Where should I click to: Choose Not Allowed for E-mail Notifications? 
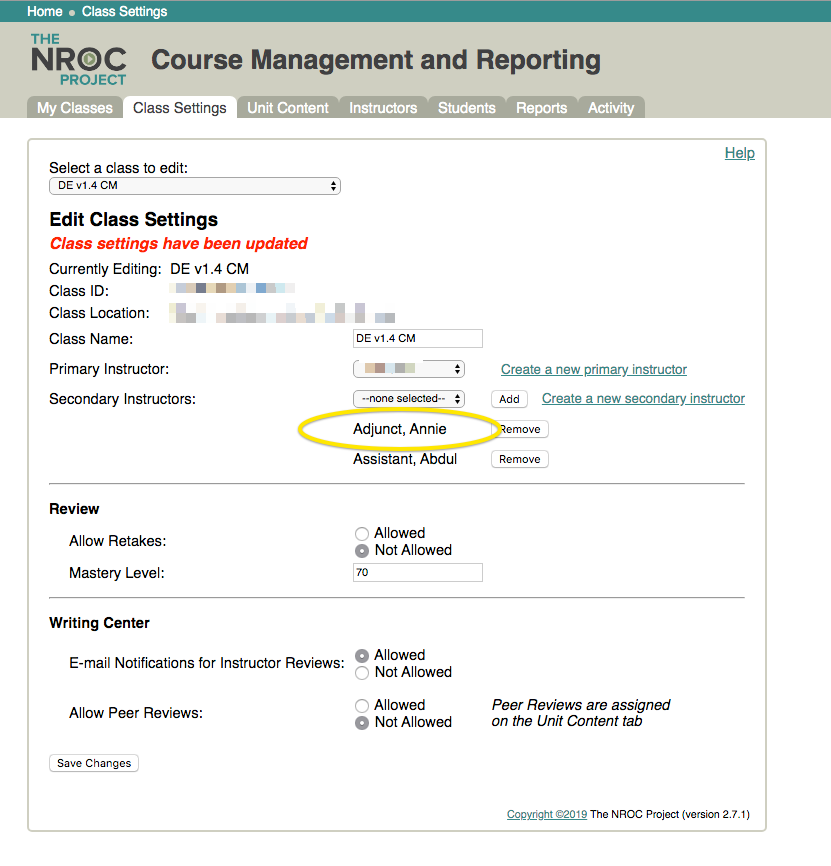(x=362, y=673)
